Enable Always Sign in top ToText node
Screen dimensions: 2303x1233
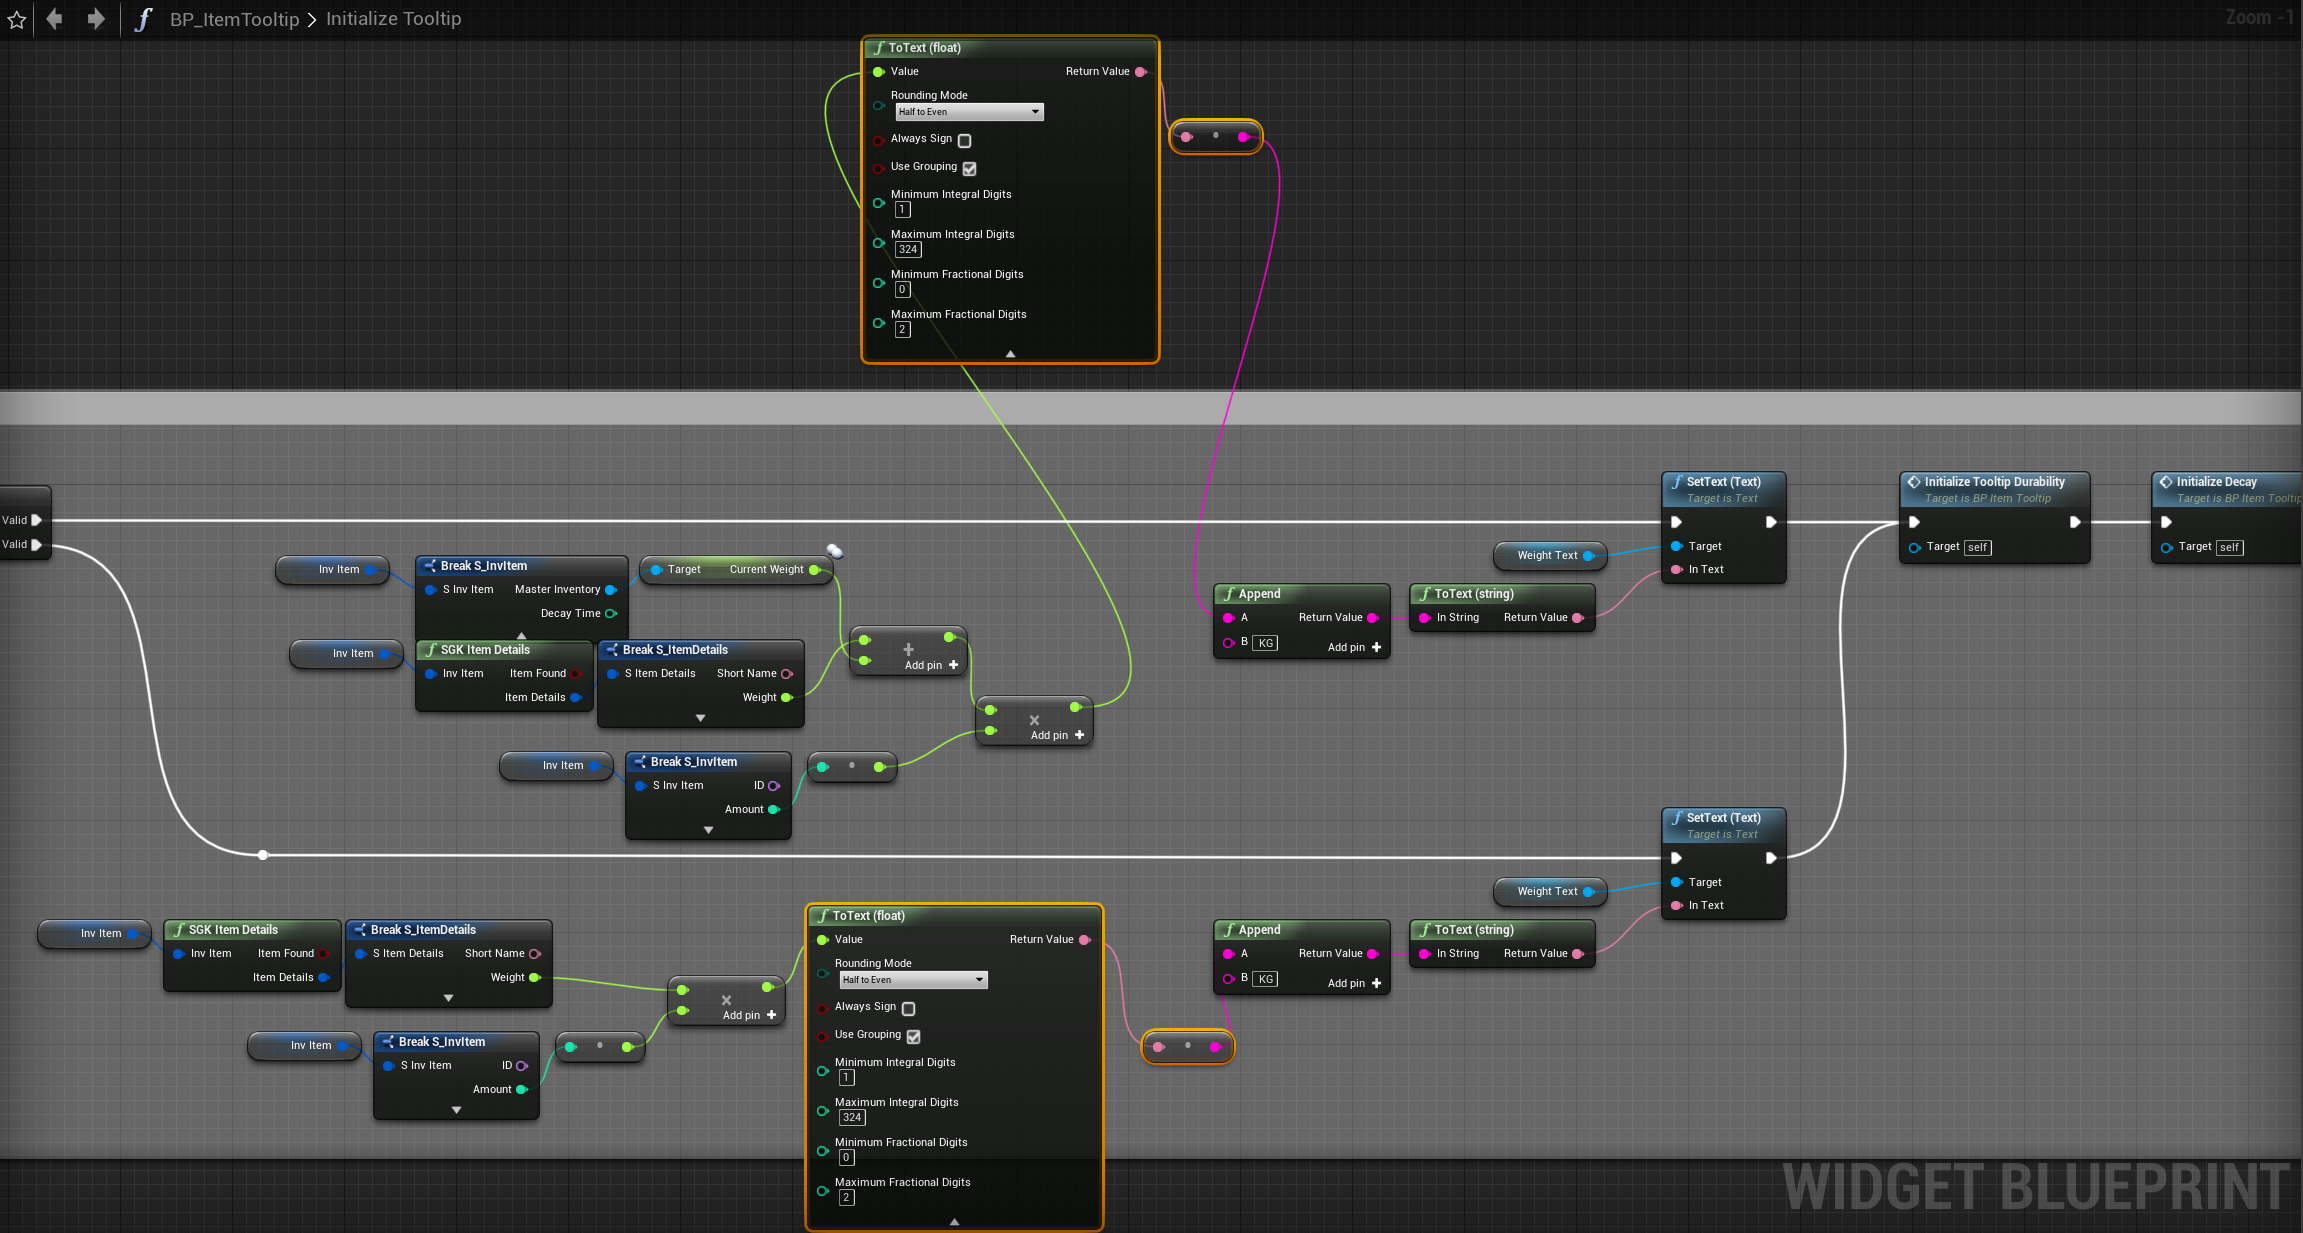click(x=965, y=141)
